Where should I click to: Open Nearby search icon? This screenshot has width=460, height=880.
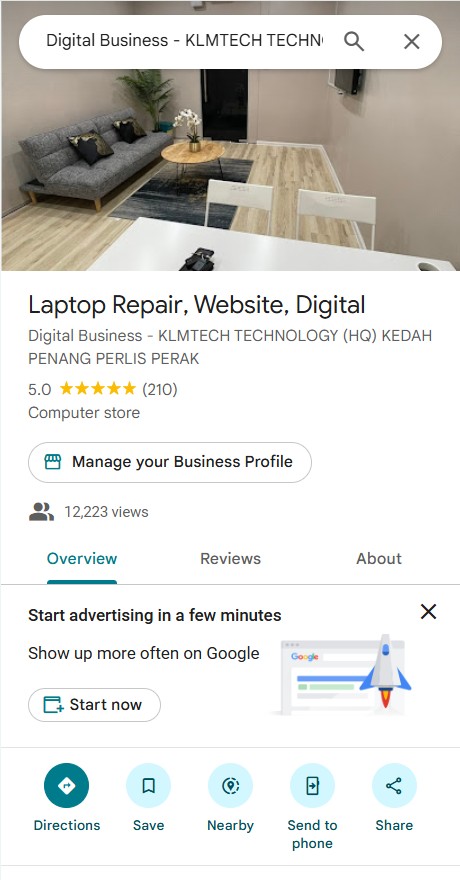230,786
